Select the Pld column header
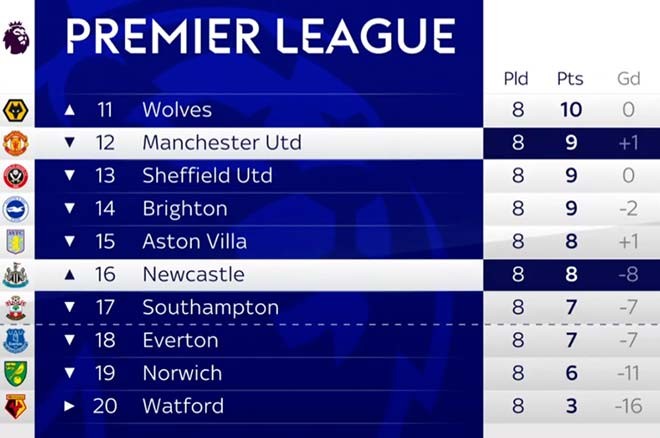The width and height of the screenshot is (660, 438). pos(517,79)
